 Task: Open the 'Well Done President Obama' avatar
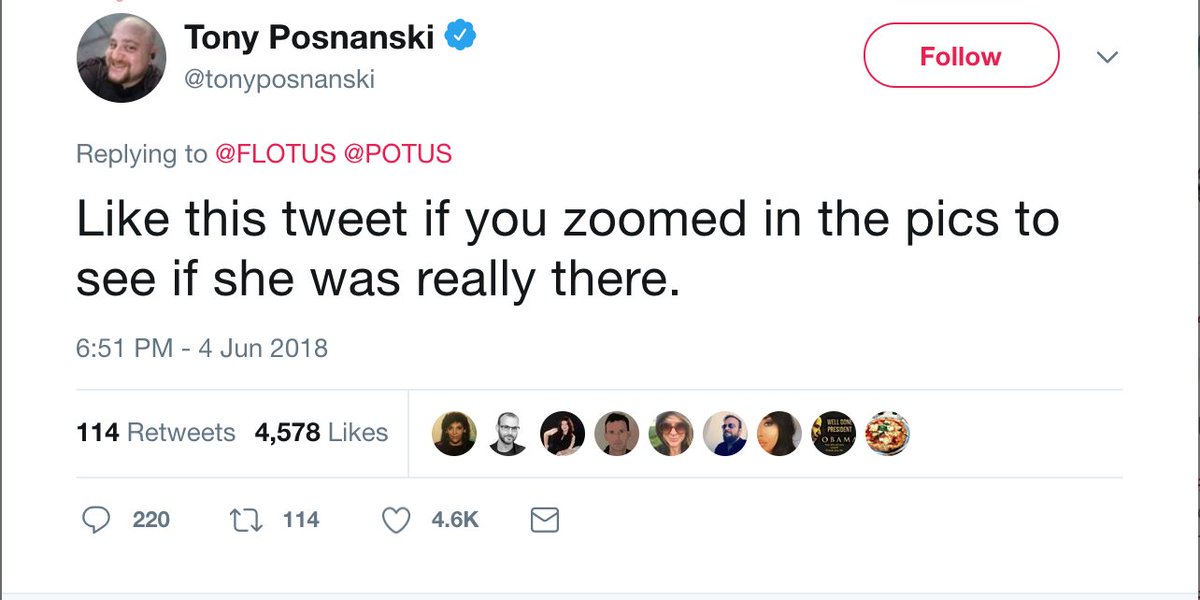(833, 434)
